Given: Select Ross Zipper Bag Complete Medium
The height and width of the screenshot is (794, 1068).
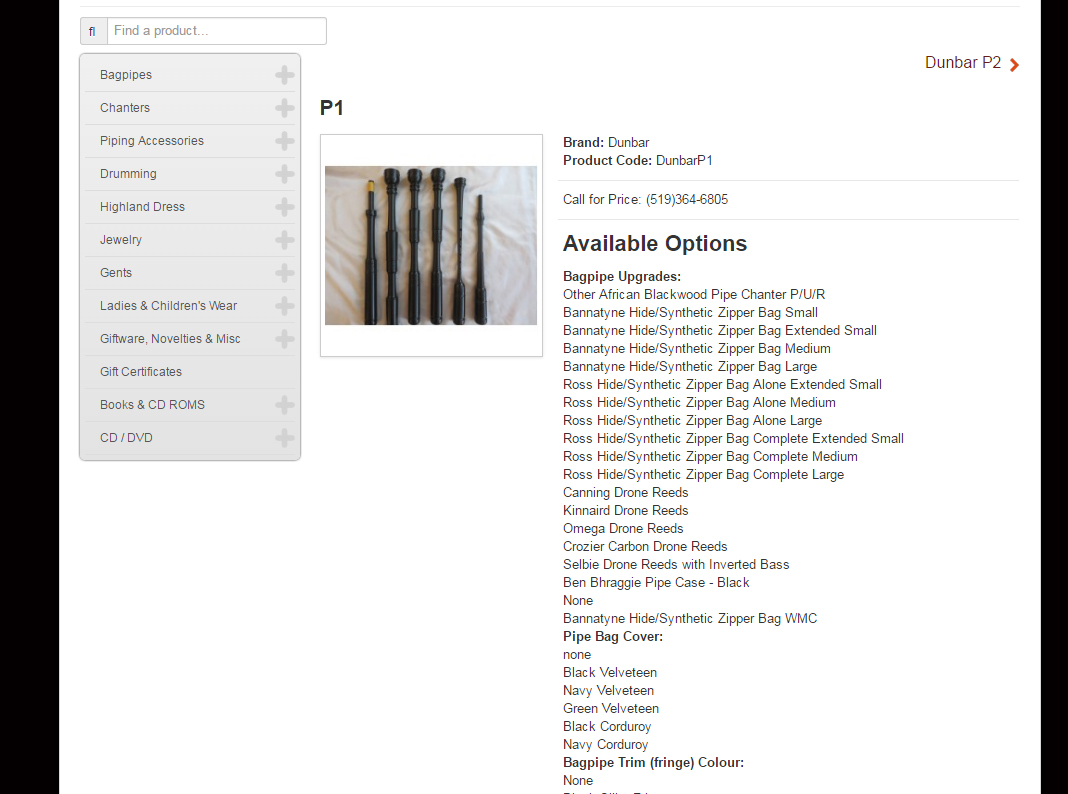Looking at the screenshot, I should 710,457.
